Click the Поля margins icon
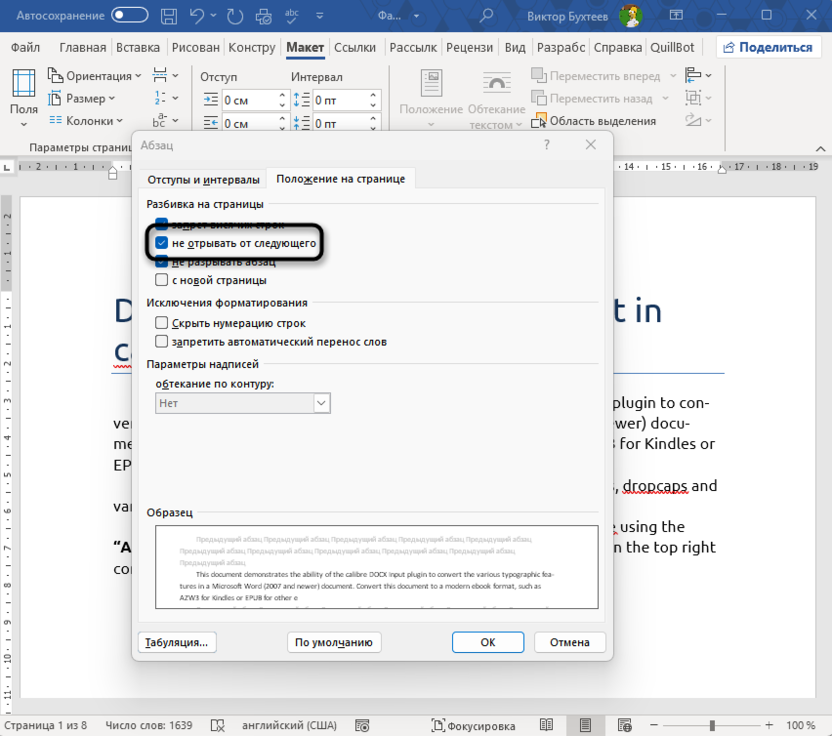832x736 pixels. [24, 95]
